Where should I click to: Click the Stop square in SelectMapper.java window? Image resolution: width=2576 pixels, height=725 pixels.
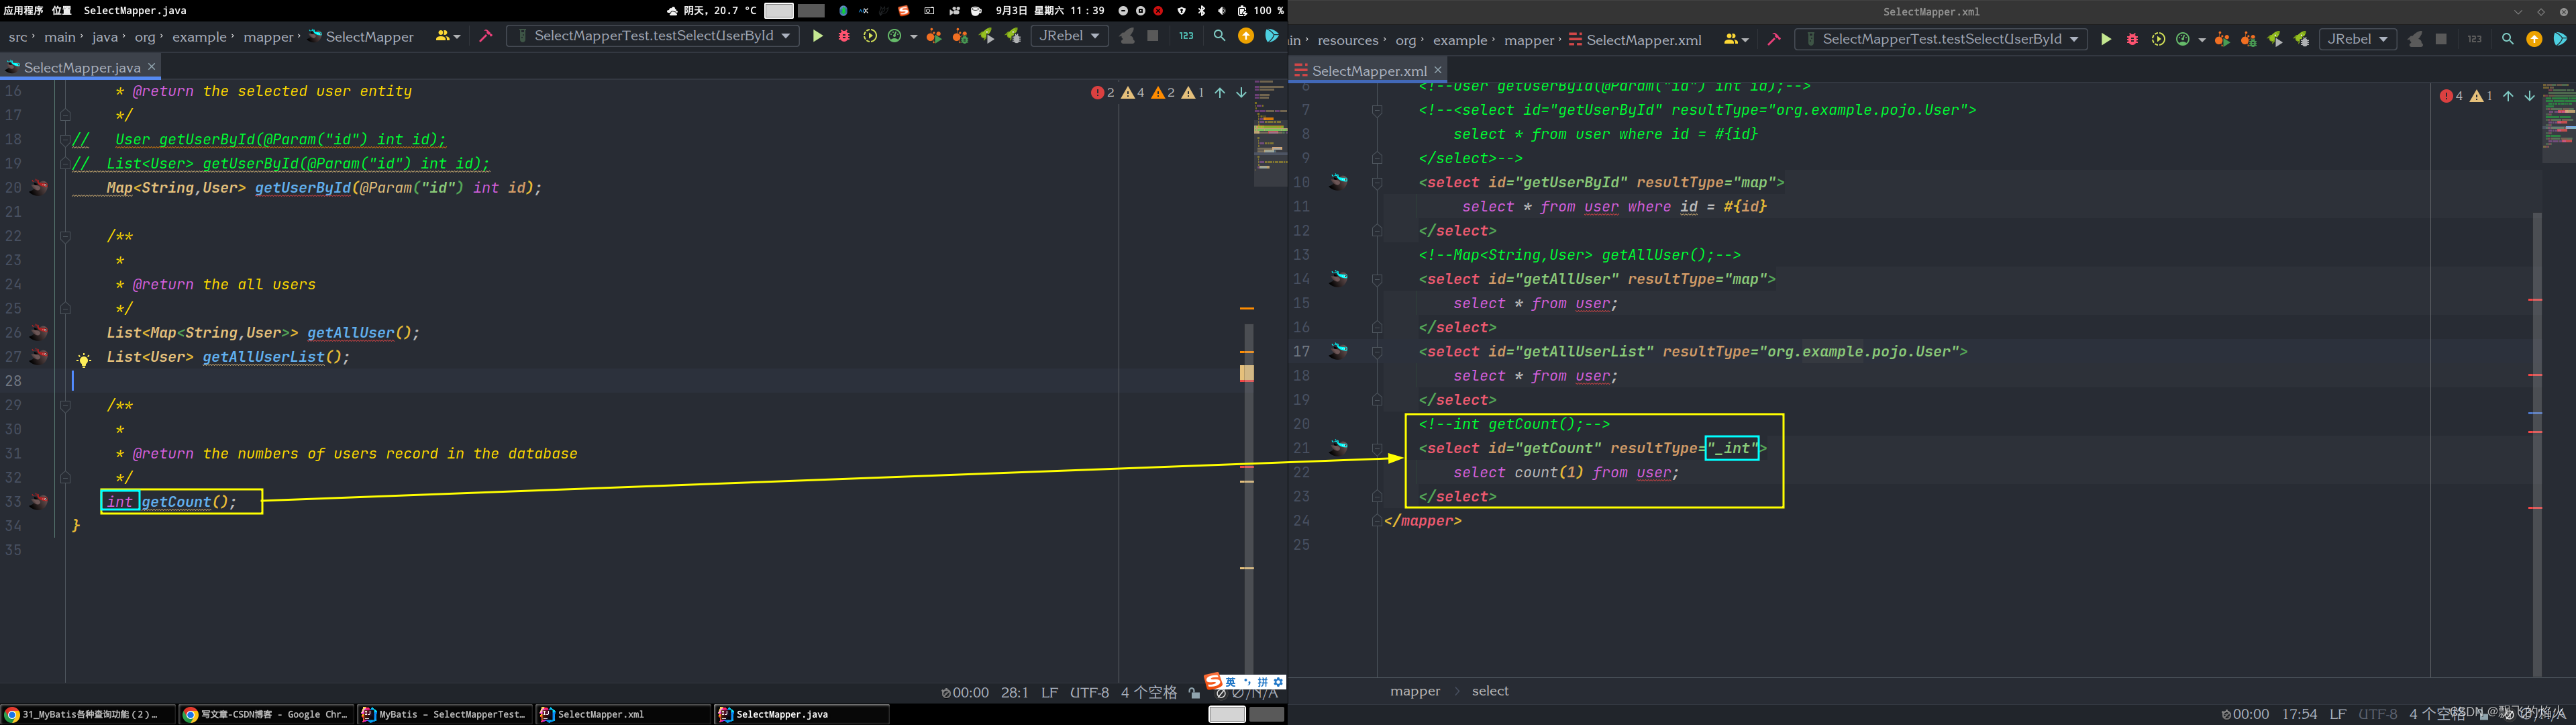(x=1153, y=36)
